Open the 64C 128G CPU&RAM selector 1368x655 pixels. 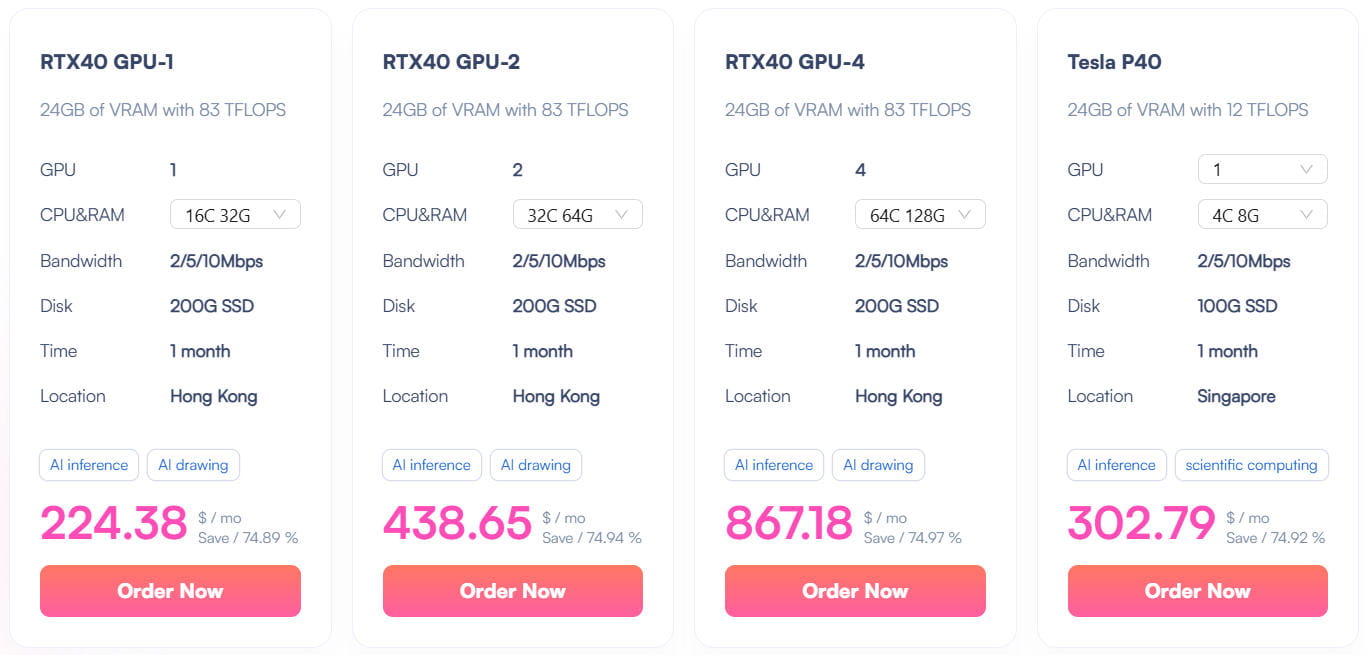pos(920,214)
